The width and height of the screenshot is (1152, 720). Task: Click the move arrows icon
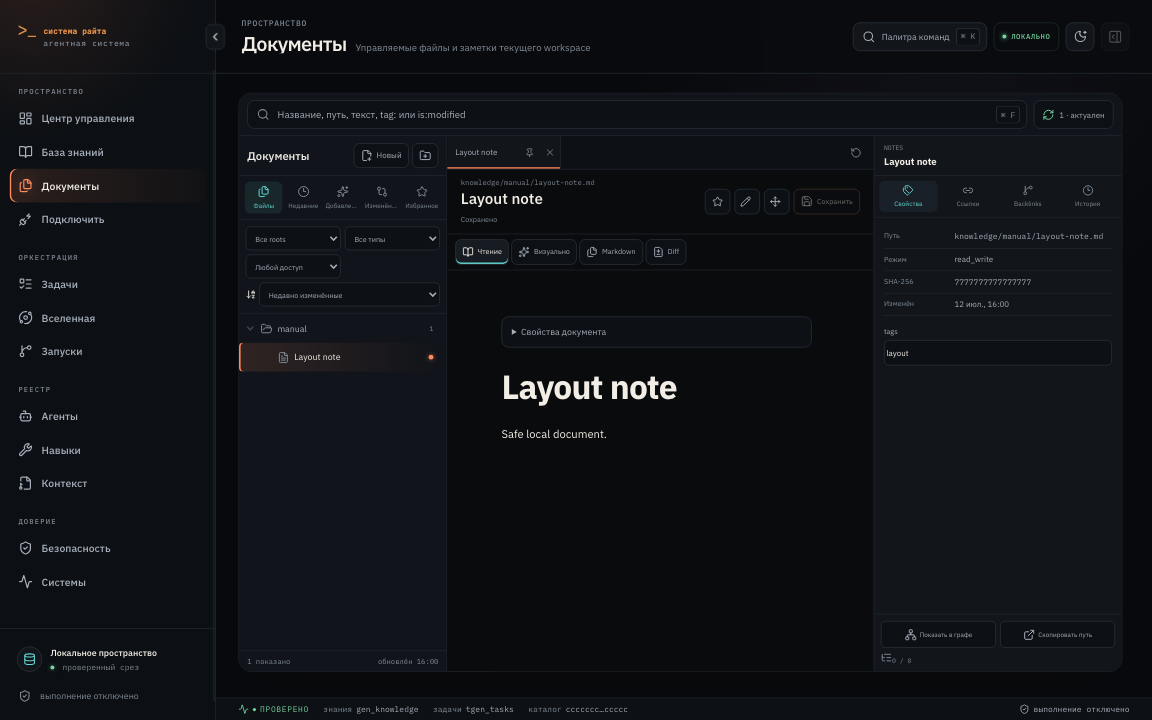[776, 201]
